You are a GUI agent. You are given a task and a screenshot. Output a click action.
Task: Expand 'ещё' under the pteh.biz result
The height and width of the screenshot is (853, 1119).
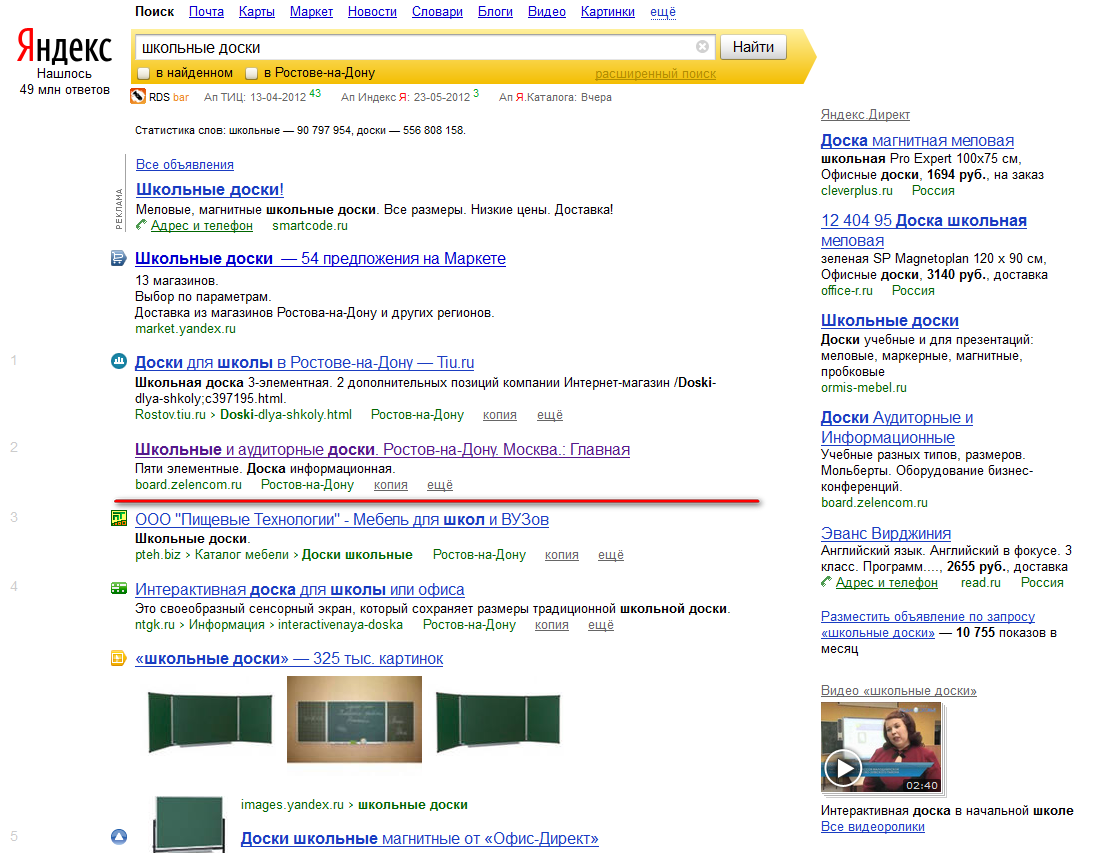pyautogui.click(x=611, y=555)
